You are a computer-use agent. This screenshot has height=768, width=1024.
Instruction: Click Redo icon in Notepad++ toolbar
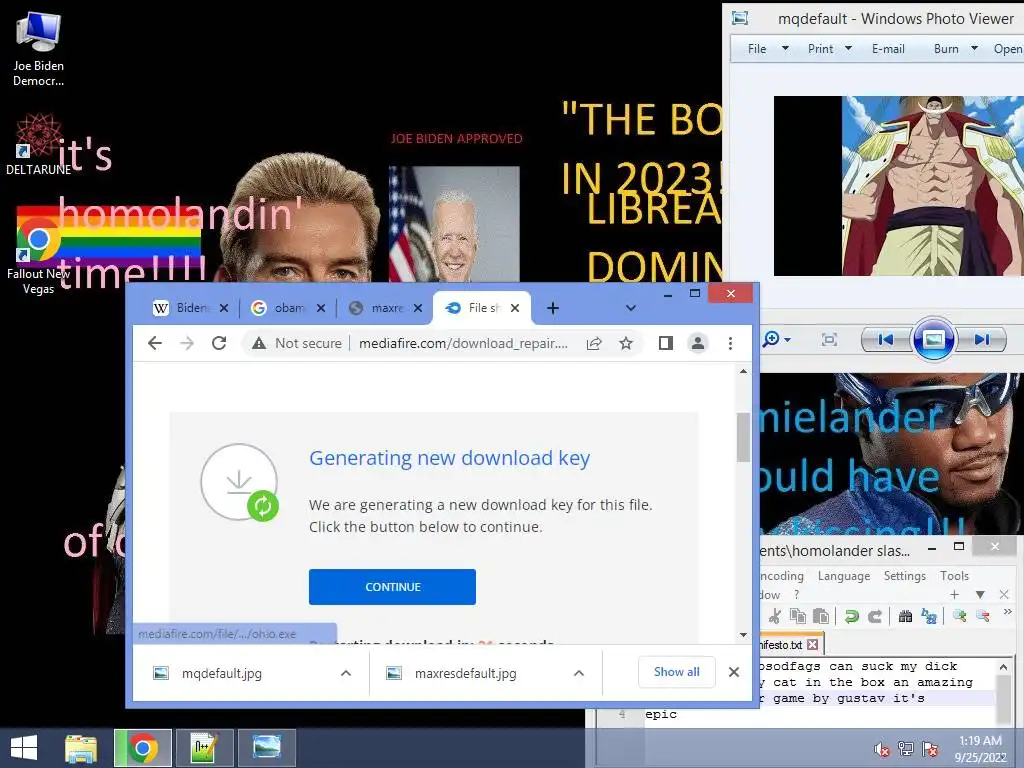coord(875,616)
